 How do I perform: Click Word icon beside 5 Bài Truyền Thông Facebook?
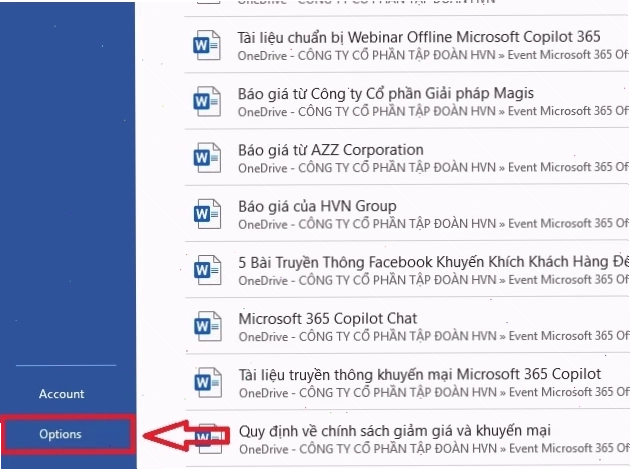[x=207, y=270]
